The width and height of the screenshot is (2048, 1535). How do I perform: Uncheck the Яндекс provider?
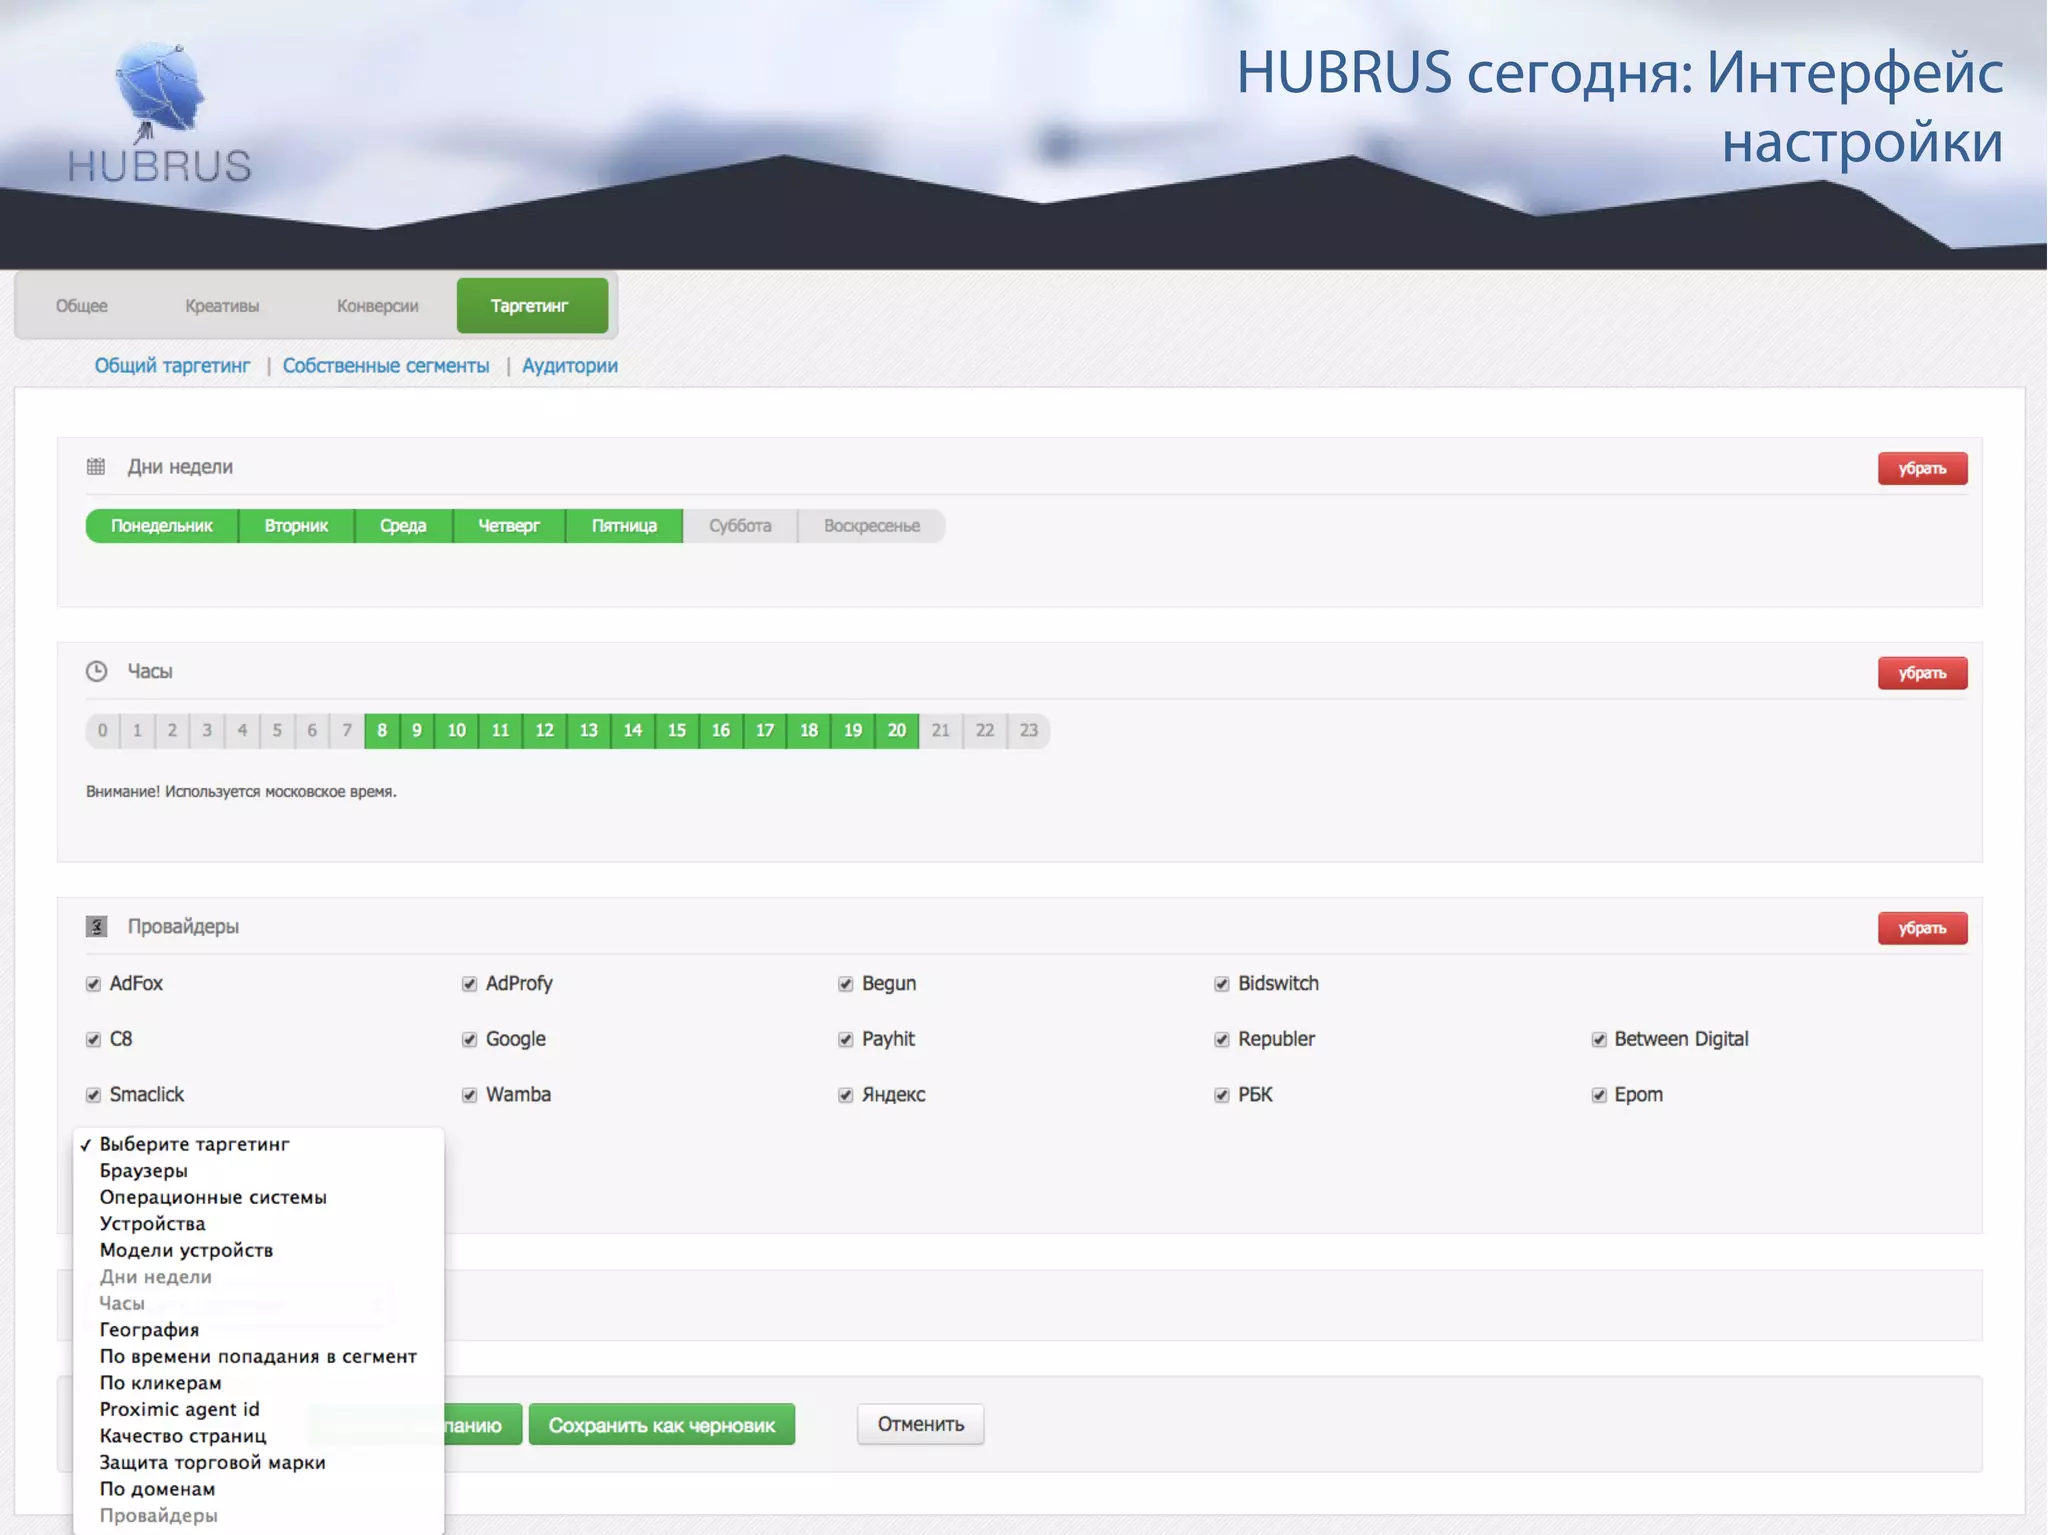845,1095
